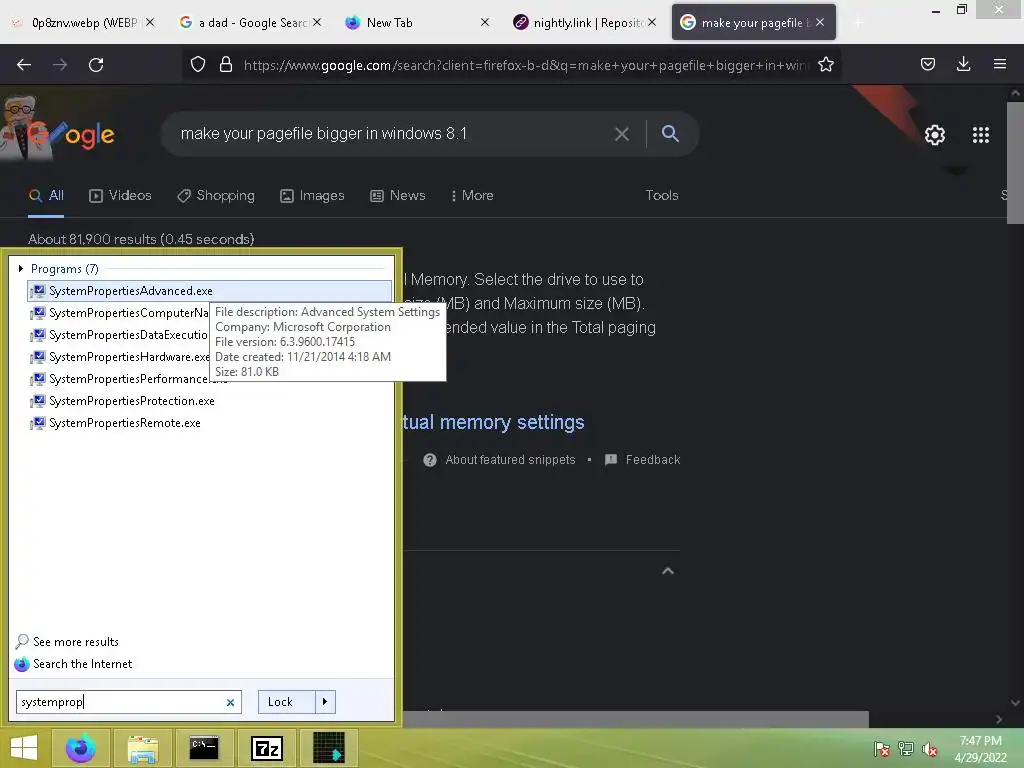Launch SystemPropertiesProtection.exe

122,401
